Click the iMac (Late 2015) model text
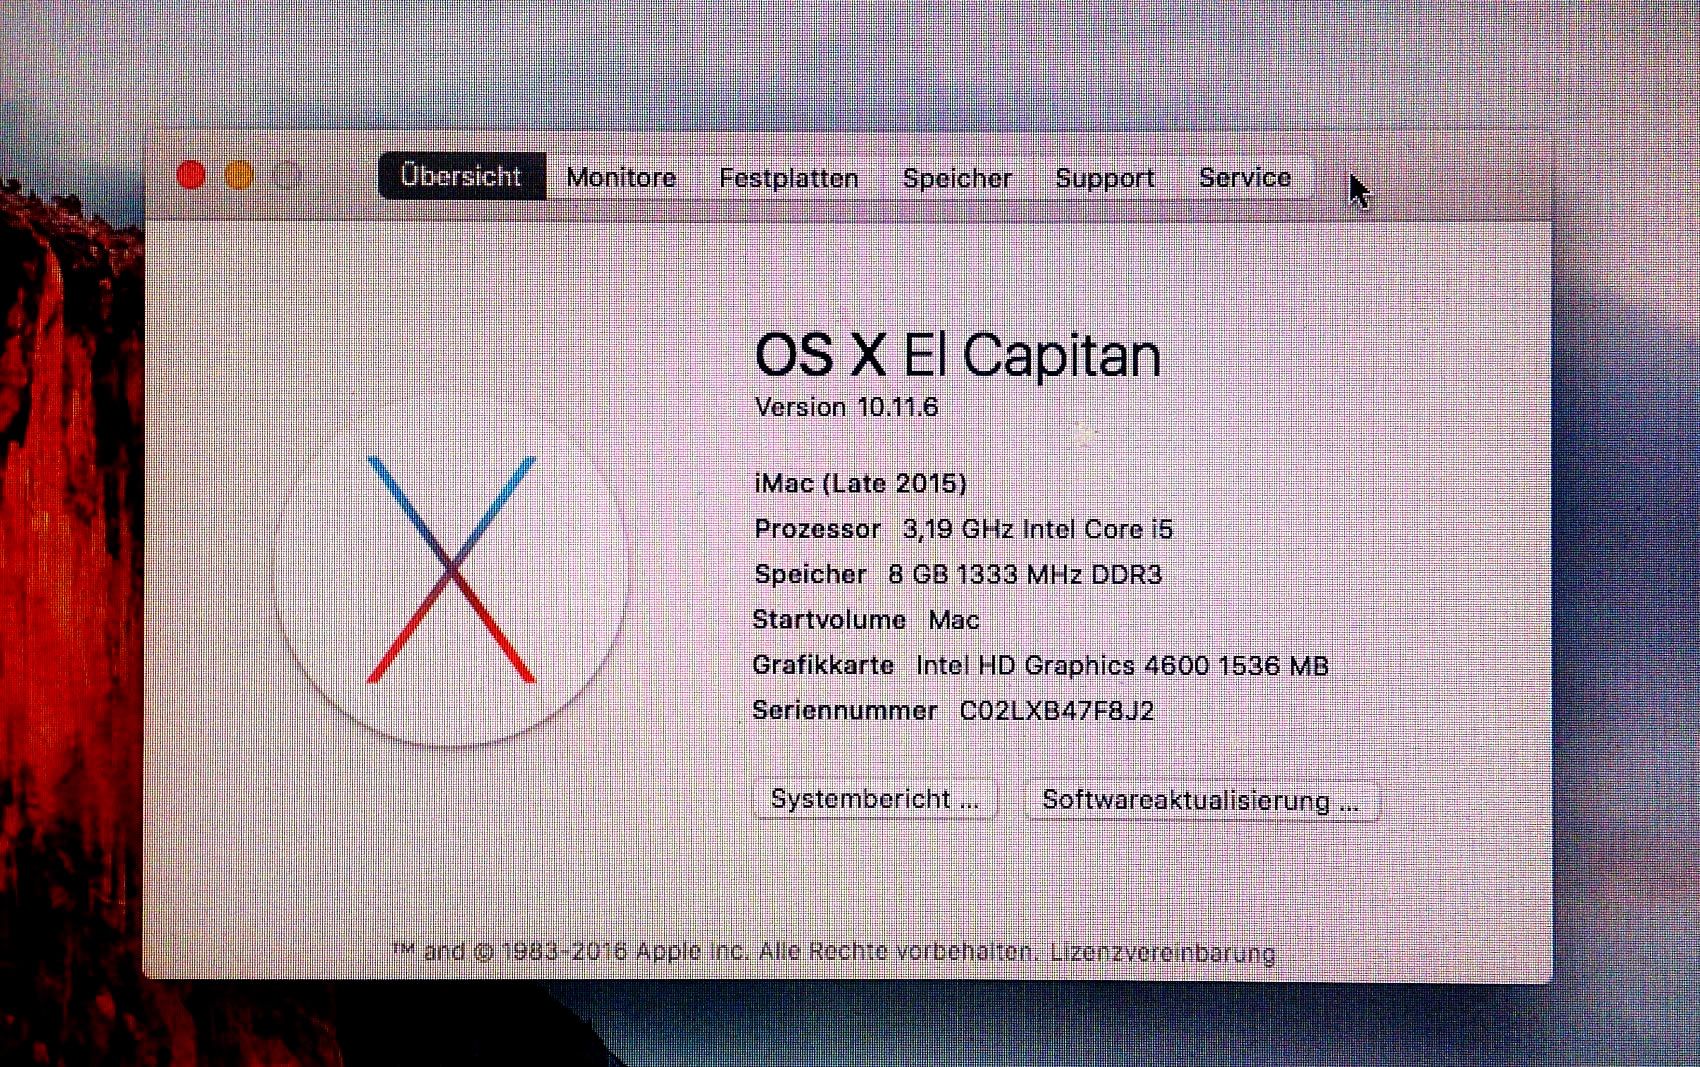Screen dimensions: 1700x1067 pyautogui.click(x=860, y=484)
